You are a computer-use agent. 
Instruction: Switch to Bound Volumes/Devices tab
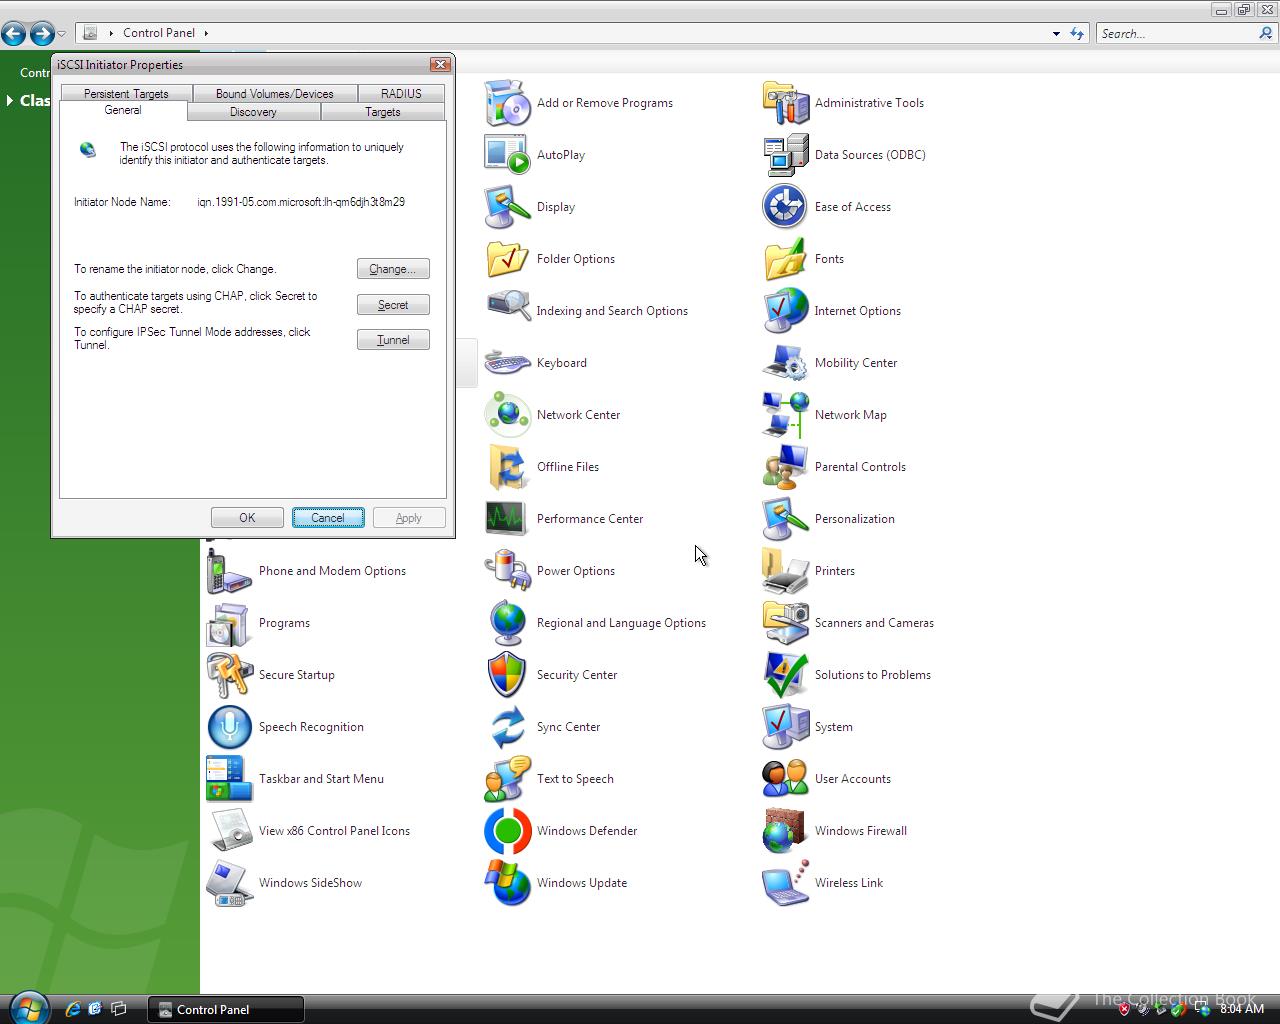pos(274,93)
